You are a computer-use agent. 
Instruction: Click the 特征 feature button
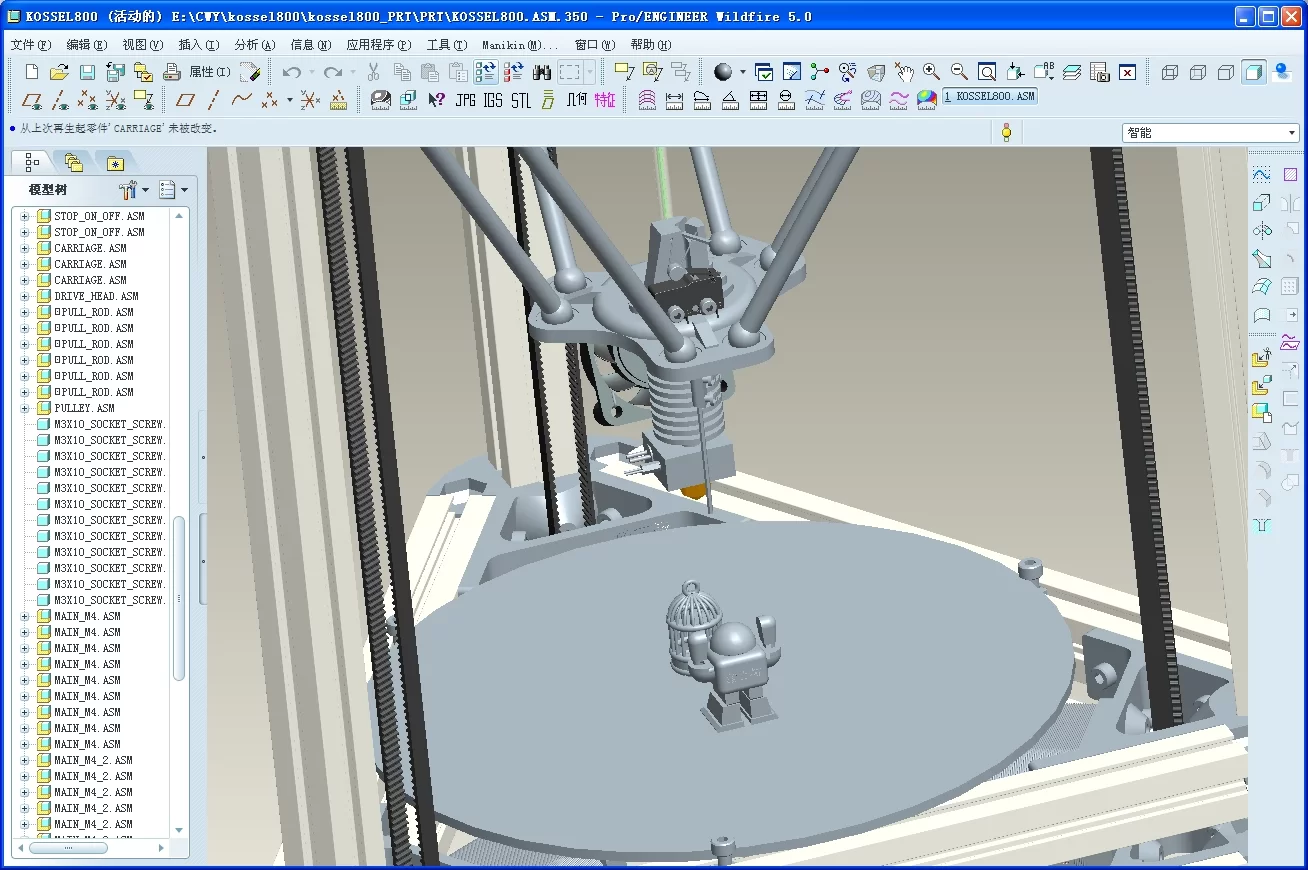[x=605, y=100]
